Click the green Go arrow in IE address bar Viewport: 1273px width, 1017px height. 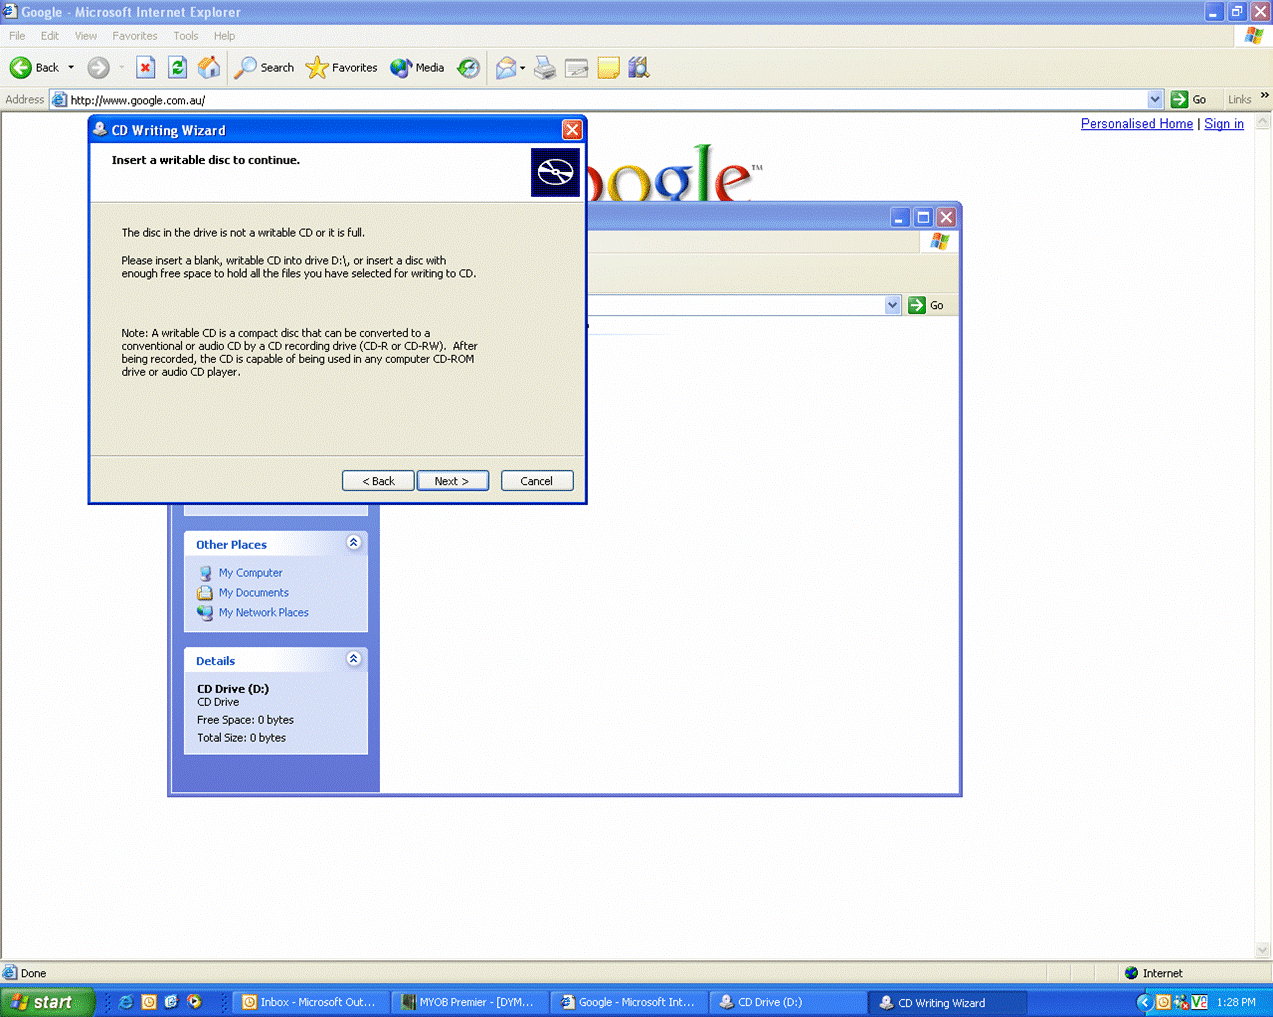tap(1179, 99)
